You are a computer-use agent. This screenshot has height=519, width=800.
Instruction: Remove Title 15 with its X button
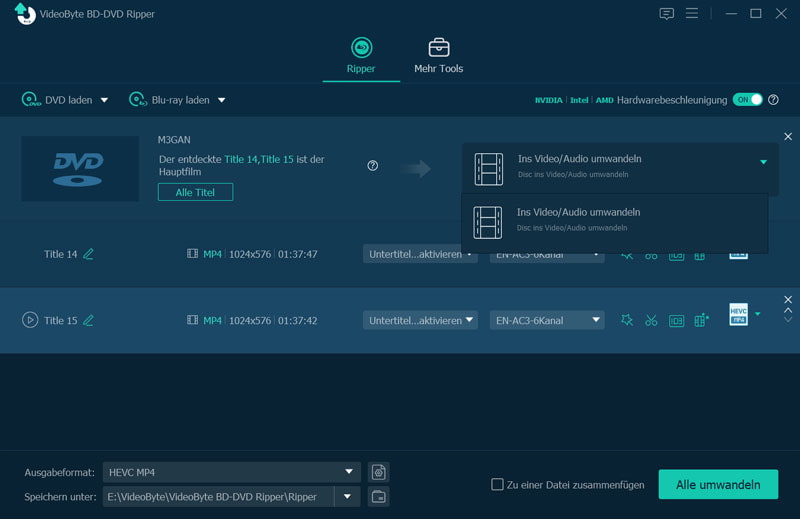tap(788, 300)
